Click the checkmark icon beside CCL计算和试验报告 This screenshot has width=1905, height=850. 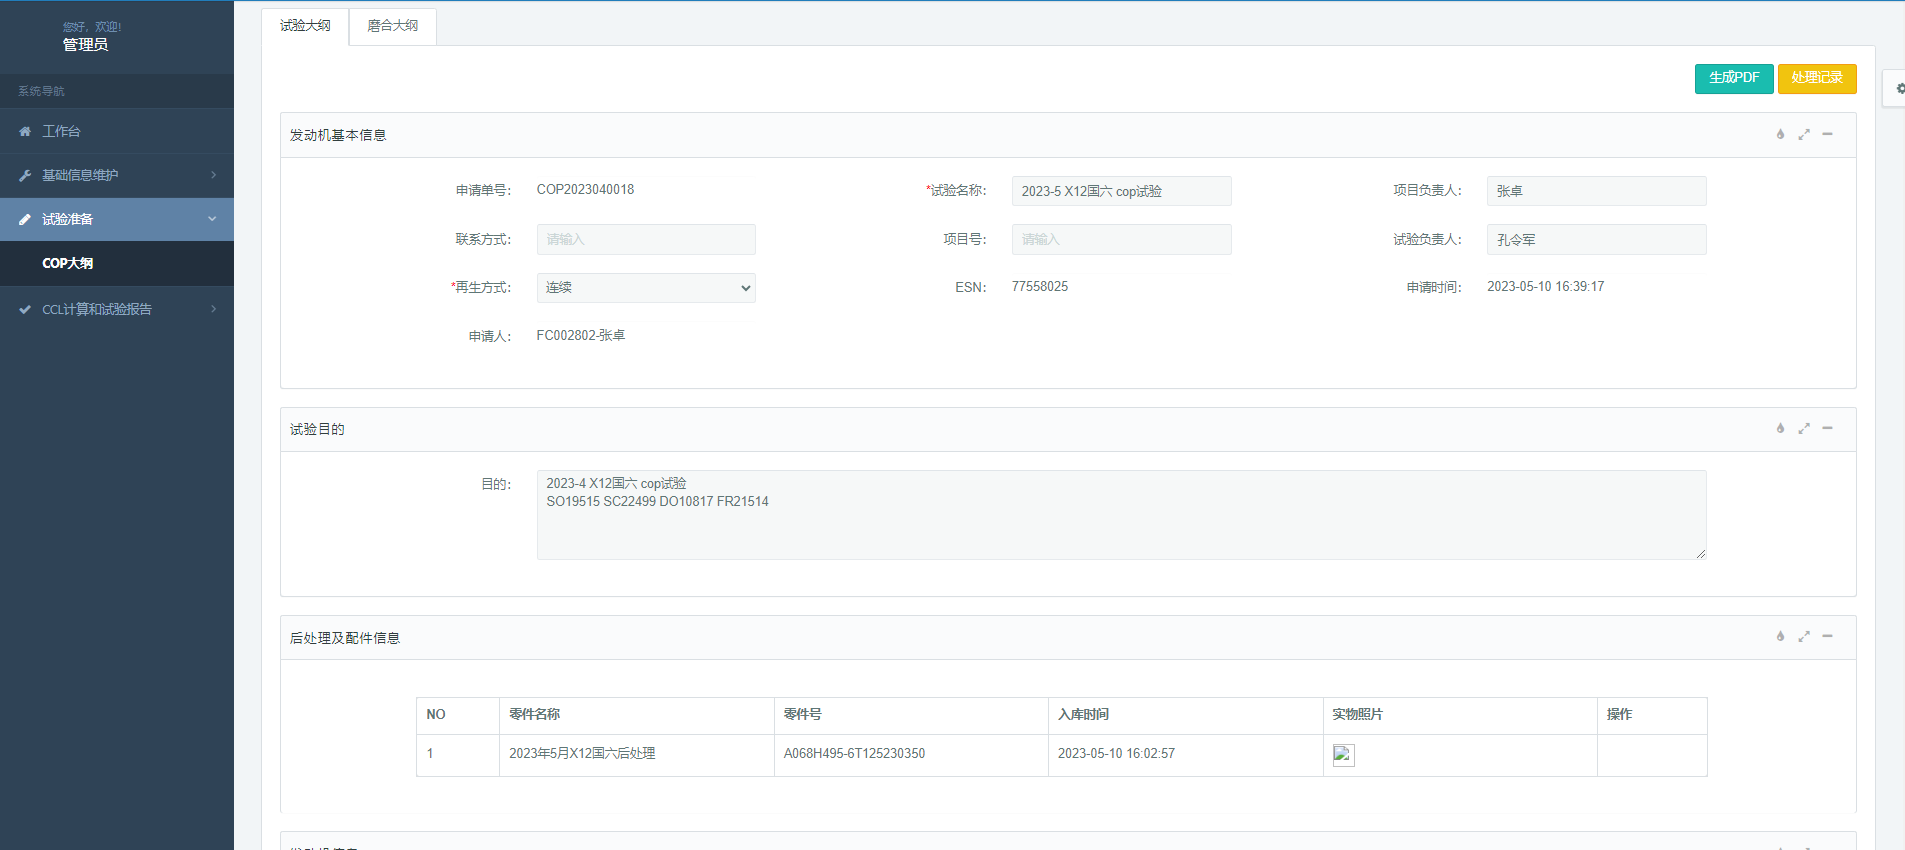tap(25, 309)
